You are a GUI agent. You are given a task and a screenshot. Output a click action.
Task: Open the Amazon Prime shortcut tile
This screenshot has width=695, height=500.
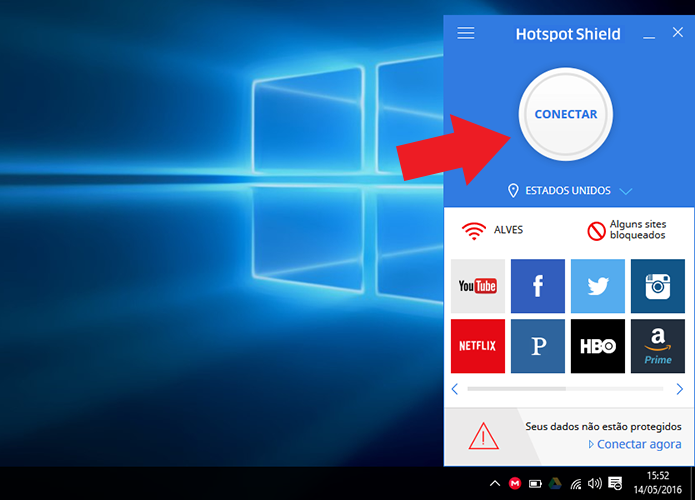pos(658,346)
